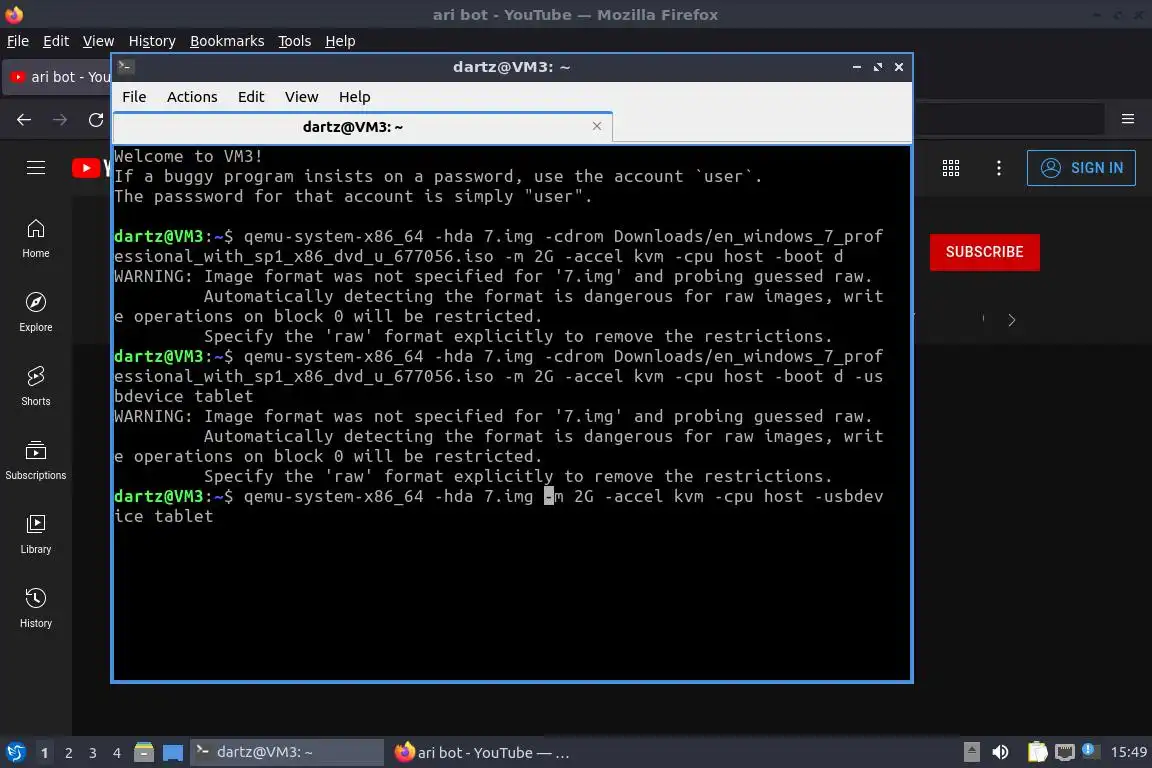Switch to workspace 3
The height and width of the screenshot is (768, 1152).
click(x=93, y=753)
